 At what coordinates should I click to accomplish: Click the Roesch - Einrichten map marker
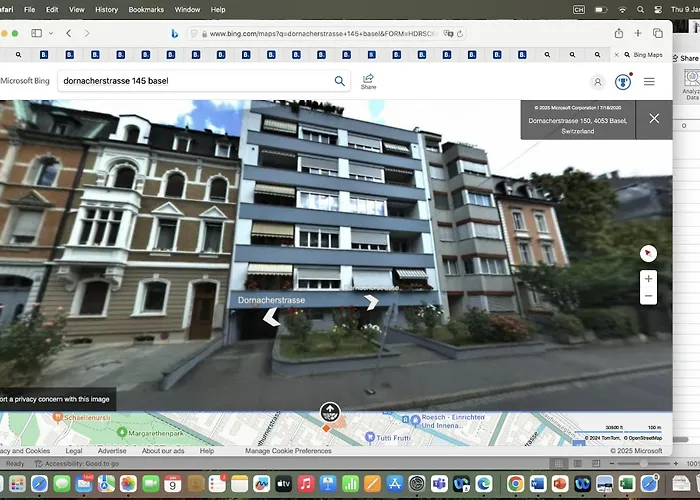point(416,420)
